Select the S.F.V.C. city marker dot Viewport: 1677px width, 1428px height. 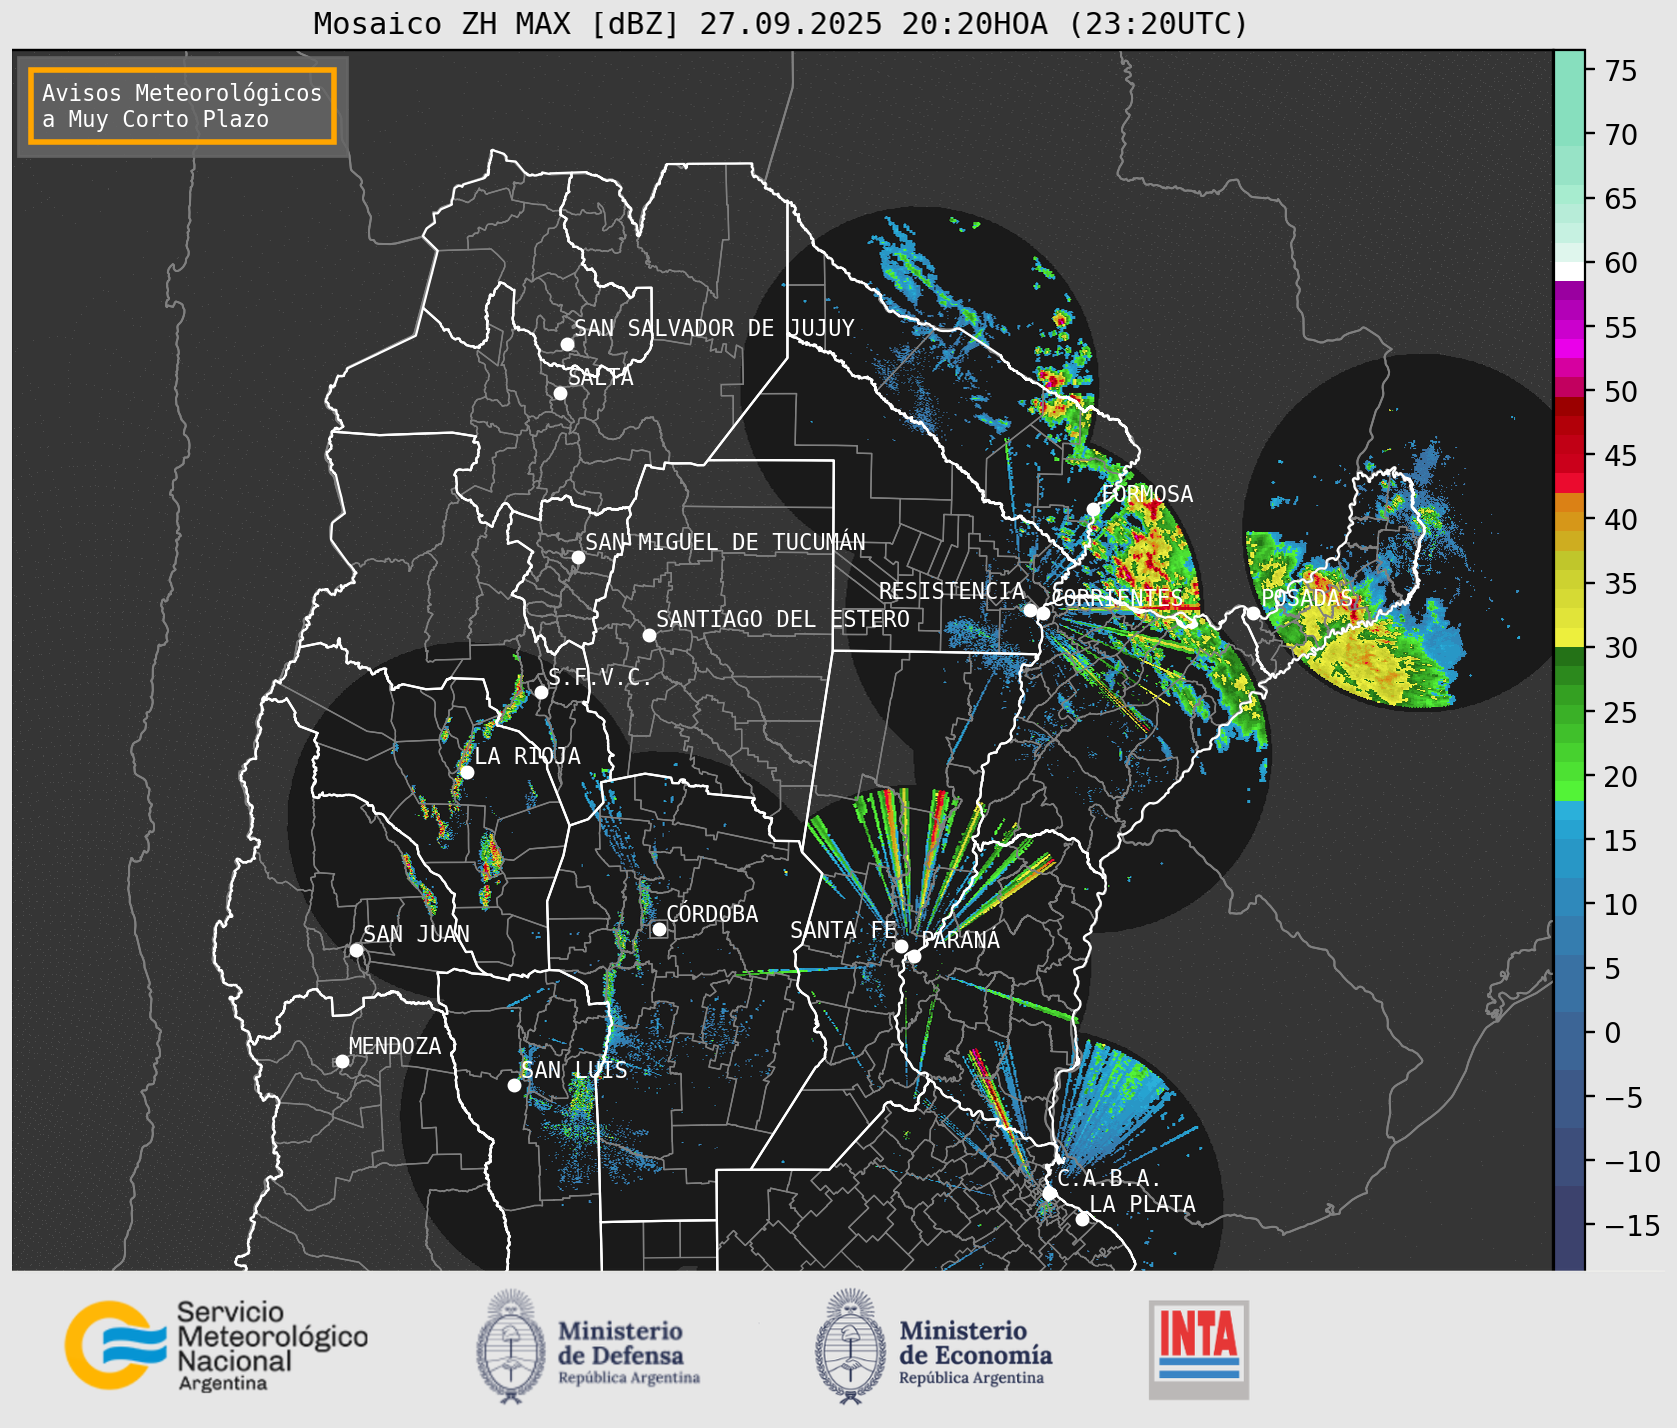click(541, 692)
